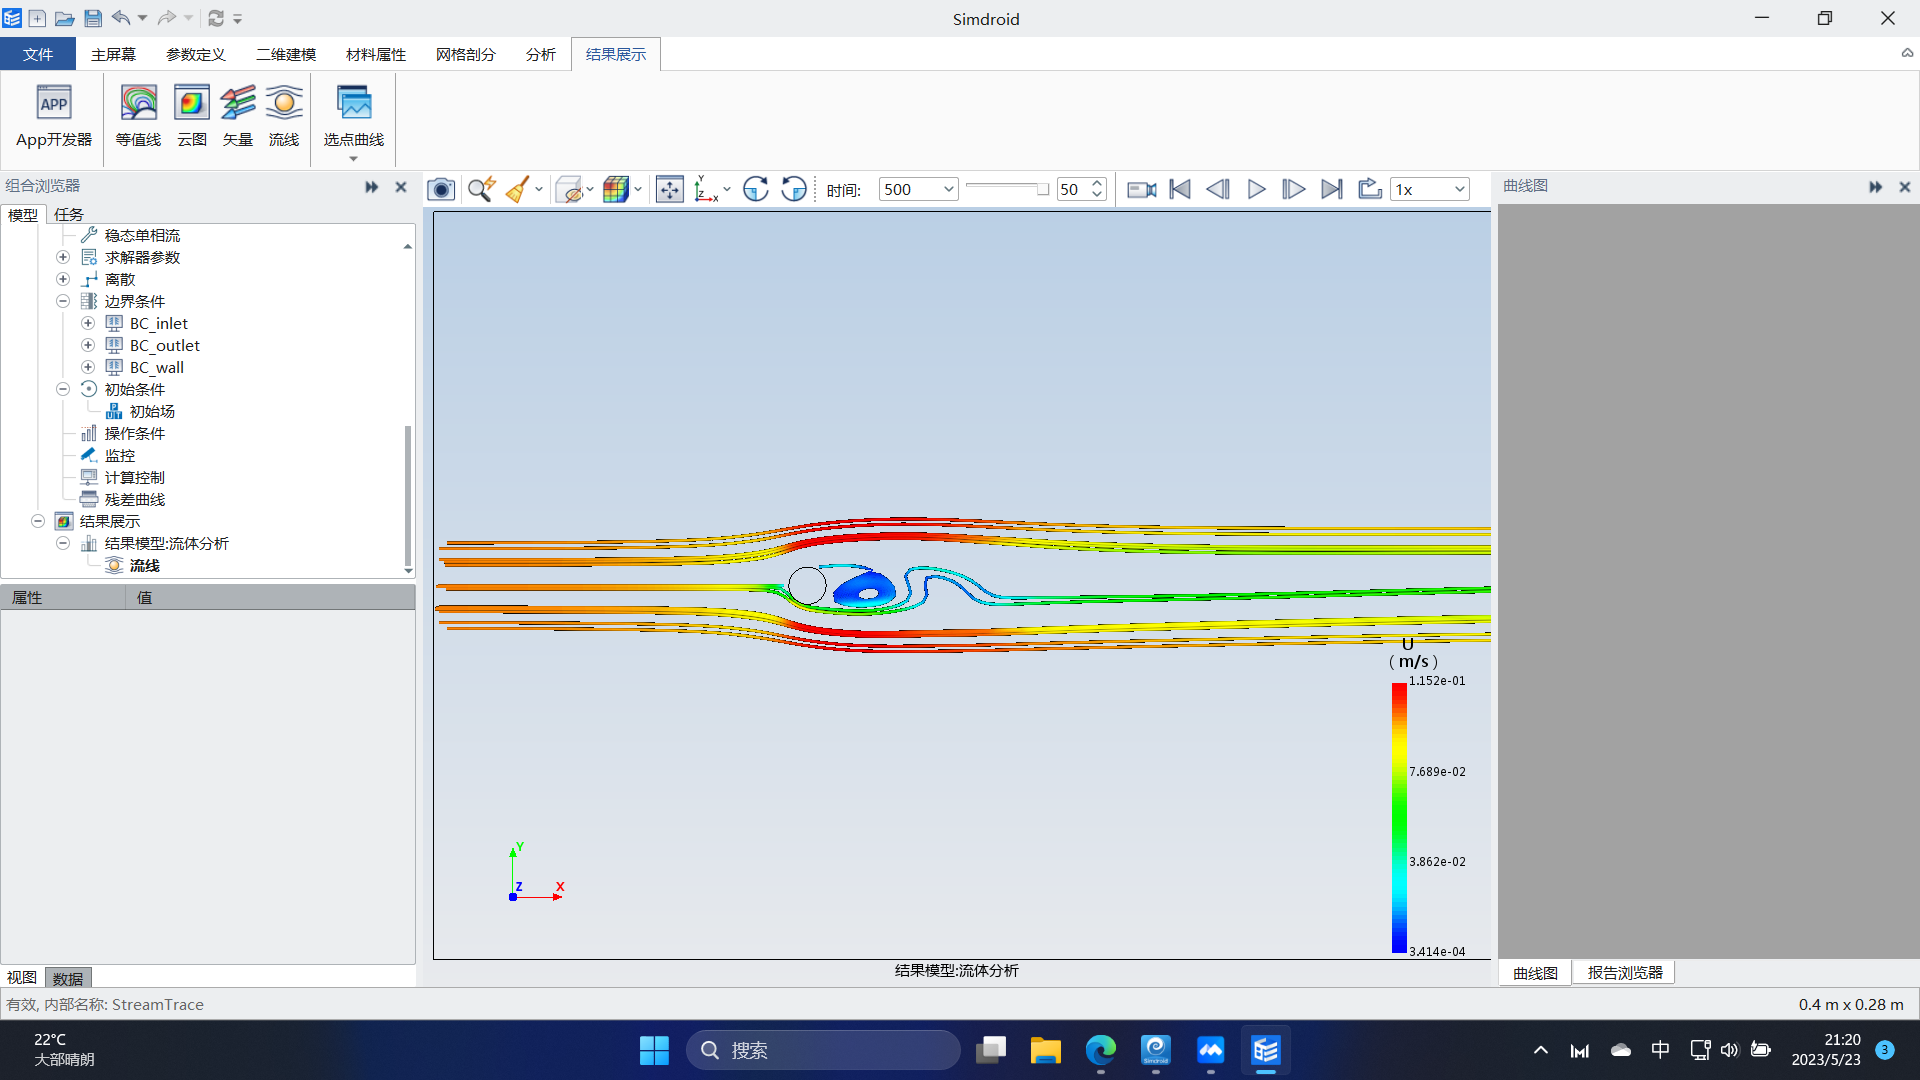The image size is (1920, 1080).
Task: Click the Windows Start button
Action: 654,1050
